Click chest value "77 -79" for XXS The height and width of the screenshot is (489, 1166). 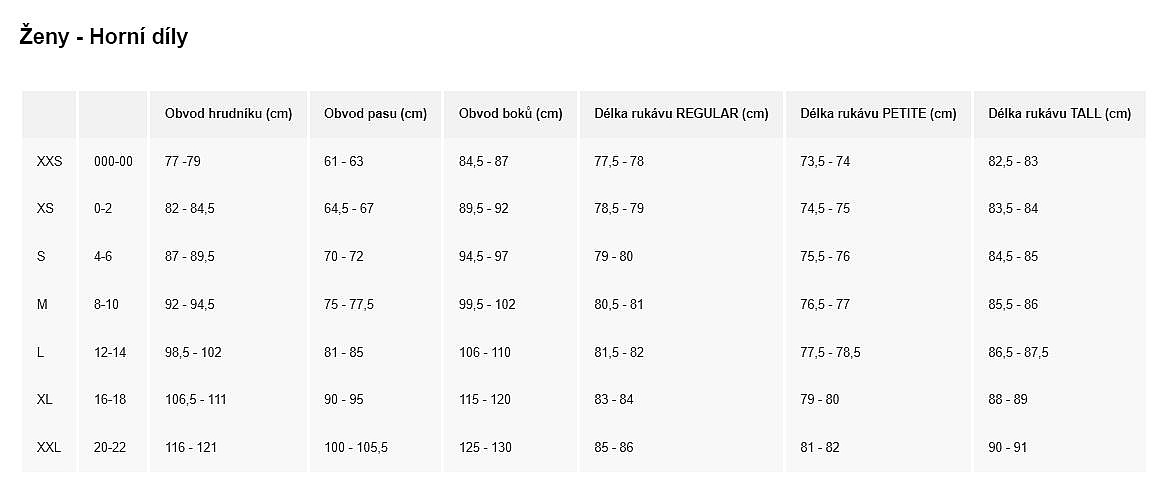(183, 161)
